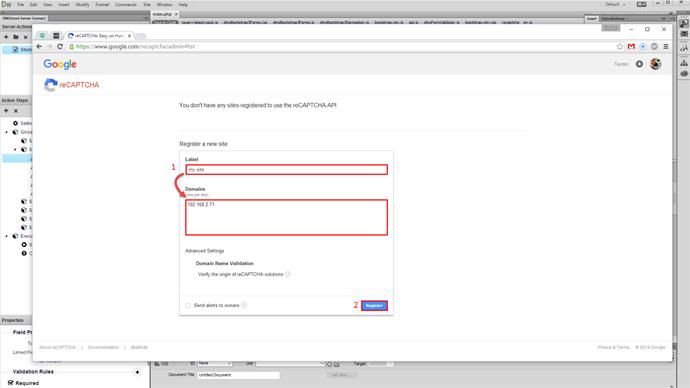Toggle Send alerts to owners checkbox
Image resolution: width=690 pixels, height=388 pixels.
188,305
